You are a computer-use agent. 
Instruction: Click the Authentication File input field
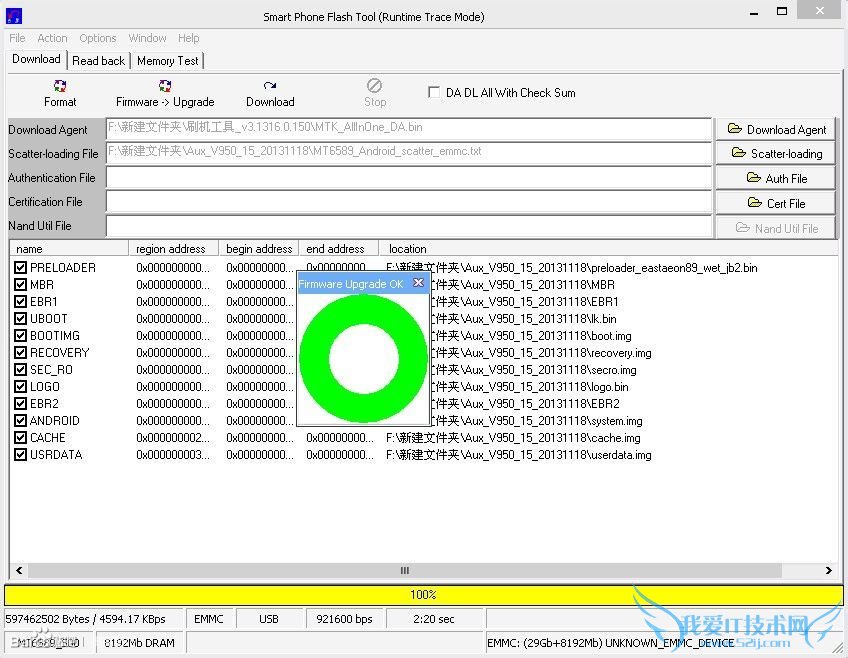[x=408, y=178]
